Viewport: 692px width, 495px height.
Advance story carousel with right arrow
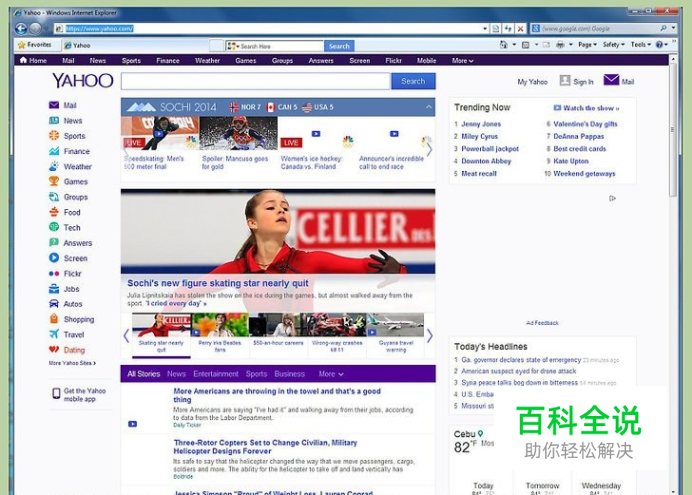pyautogui.click(x=430, y=336)
